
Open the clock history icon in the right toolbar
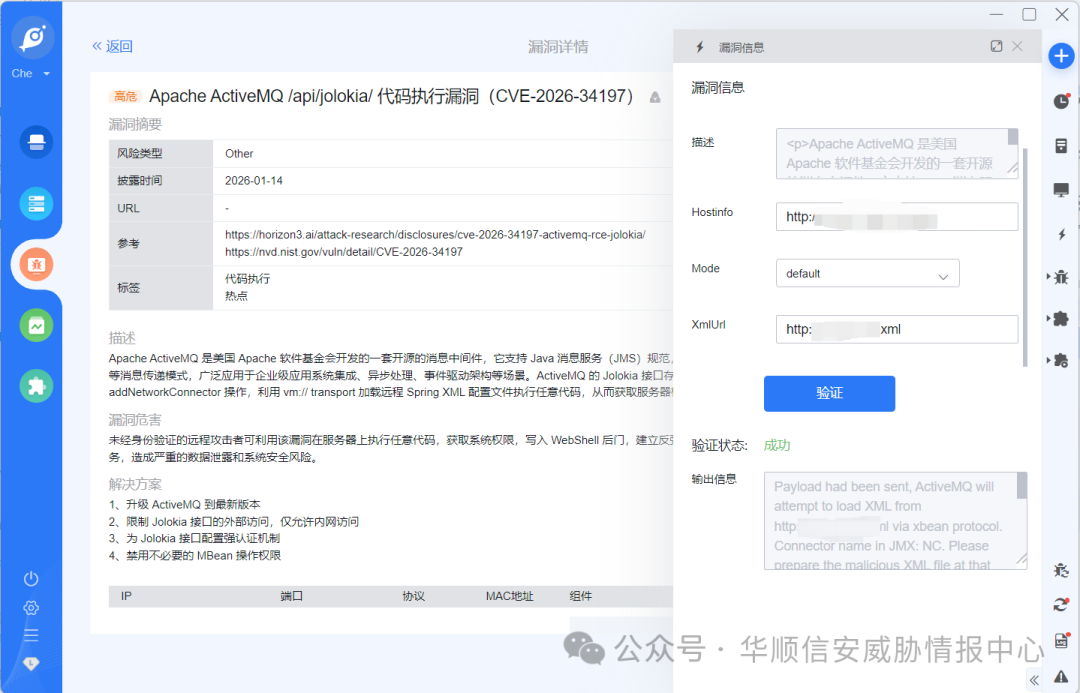[1061, 101]
